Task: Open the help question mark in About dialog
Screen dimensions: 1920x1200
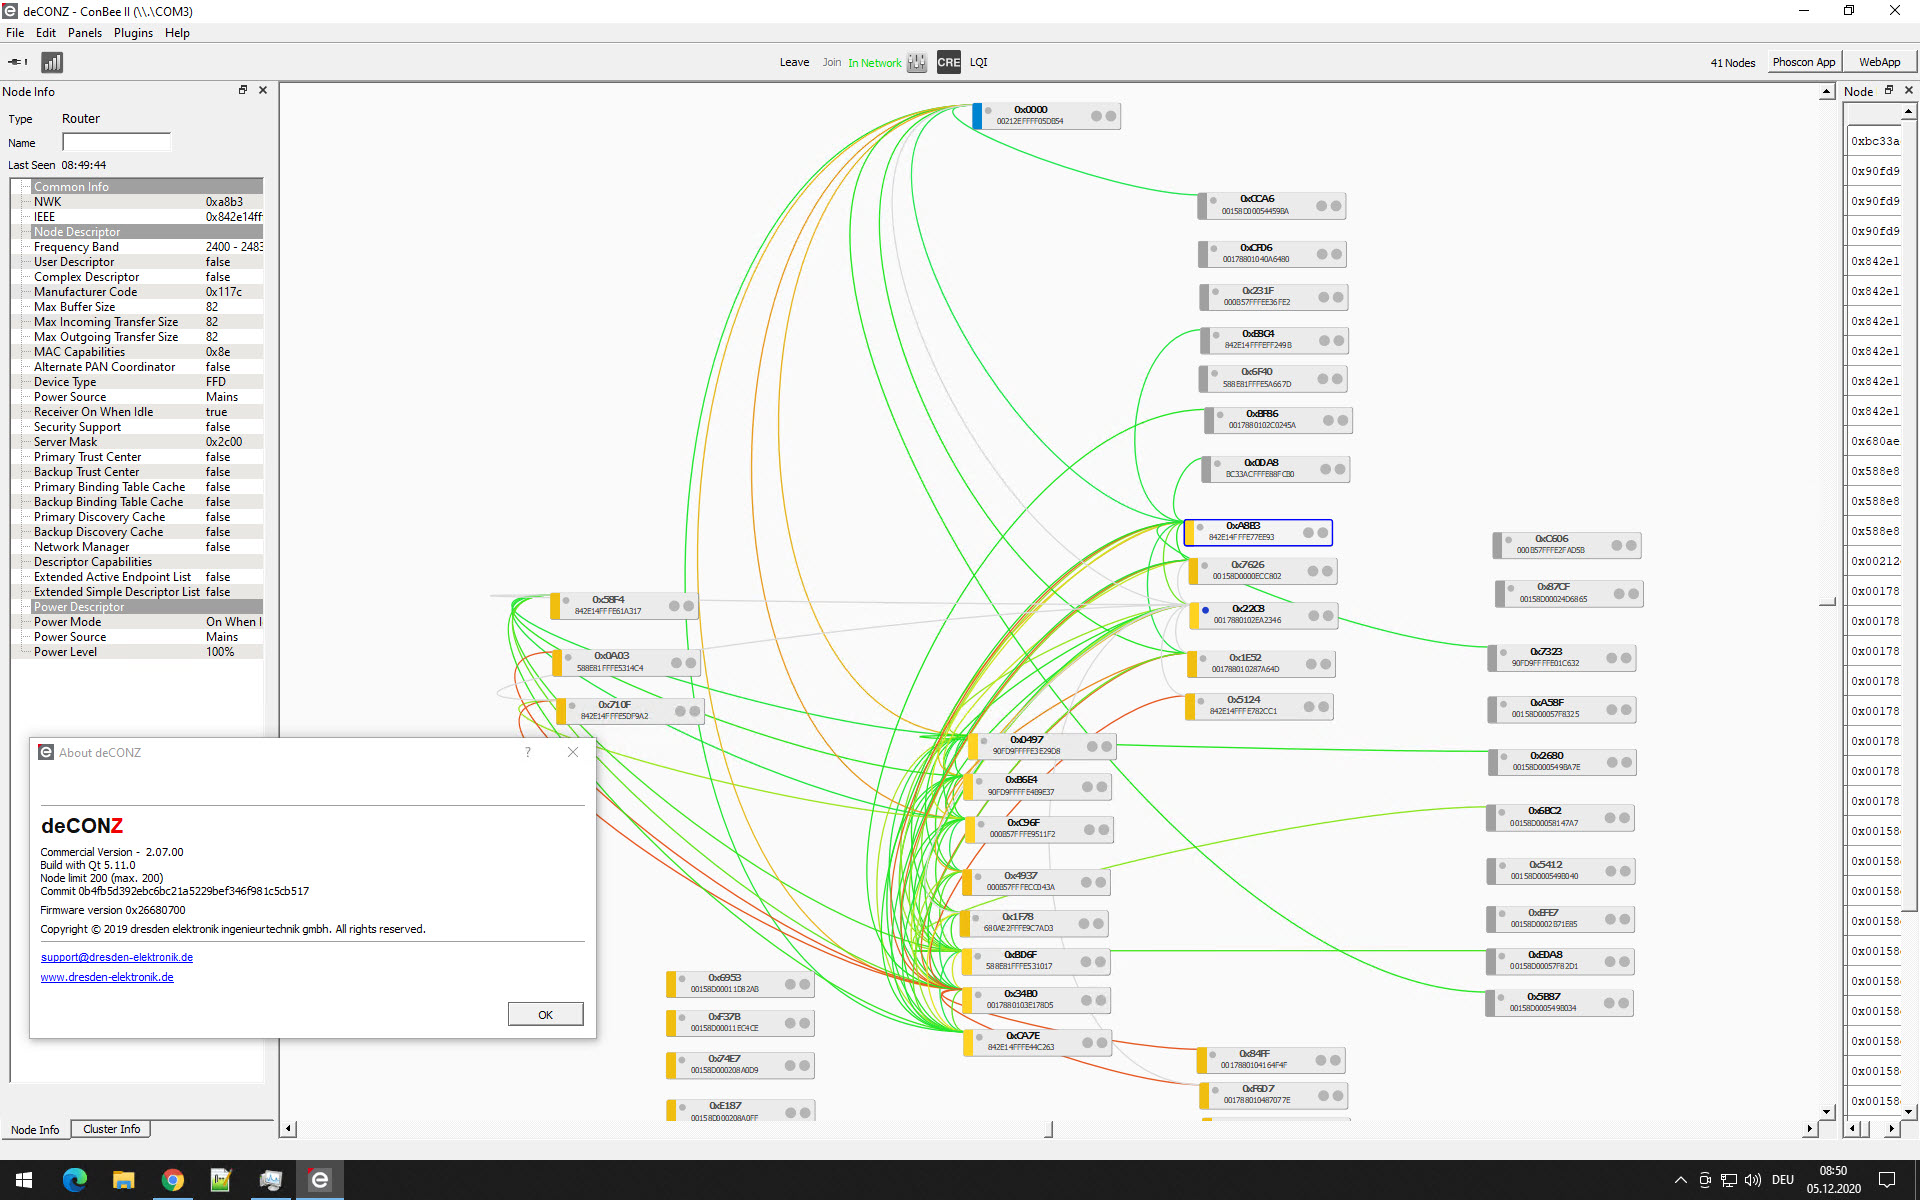Action: coord(528,752)
